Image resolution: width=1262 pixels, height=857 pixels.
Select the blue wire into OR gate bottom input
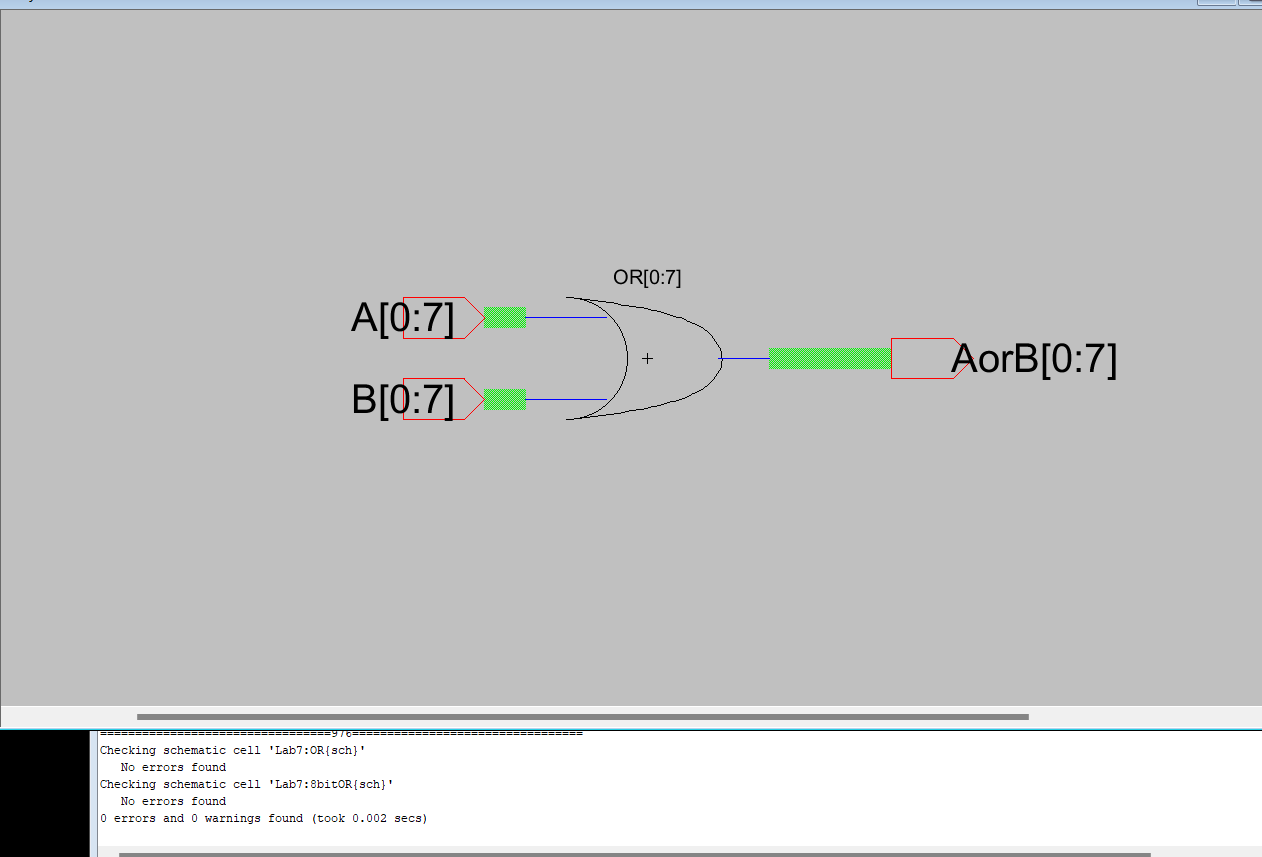point(566,399)
